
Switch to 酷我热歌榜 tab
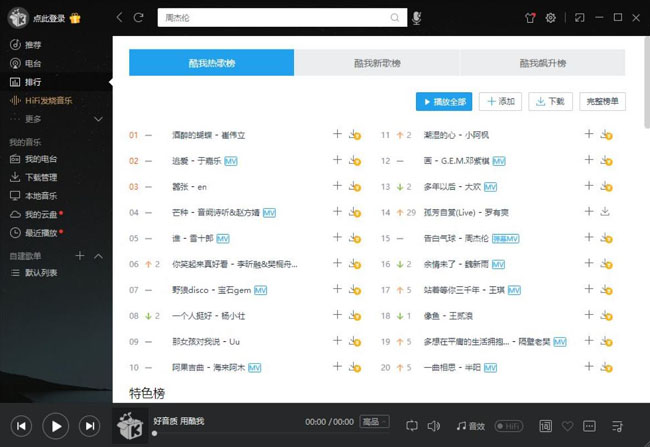pyautogui.click(x=211, y=63)
